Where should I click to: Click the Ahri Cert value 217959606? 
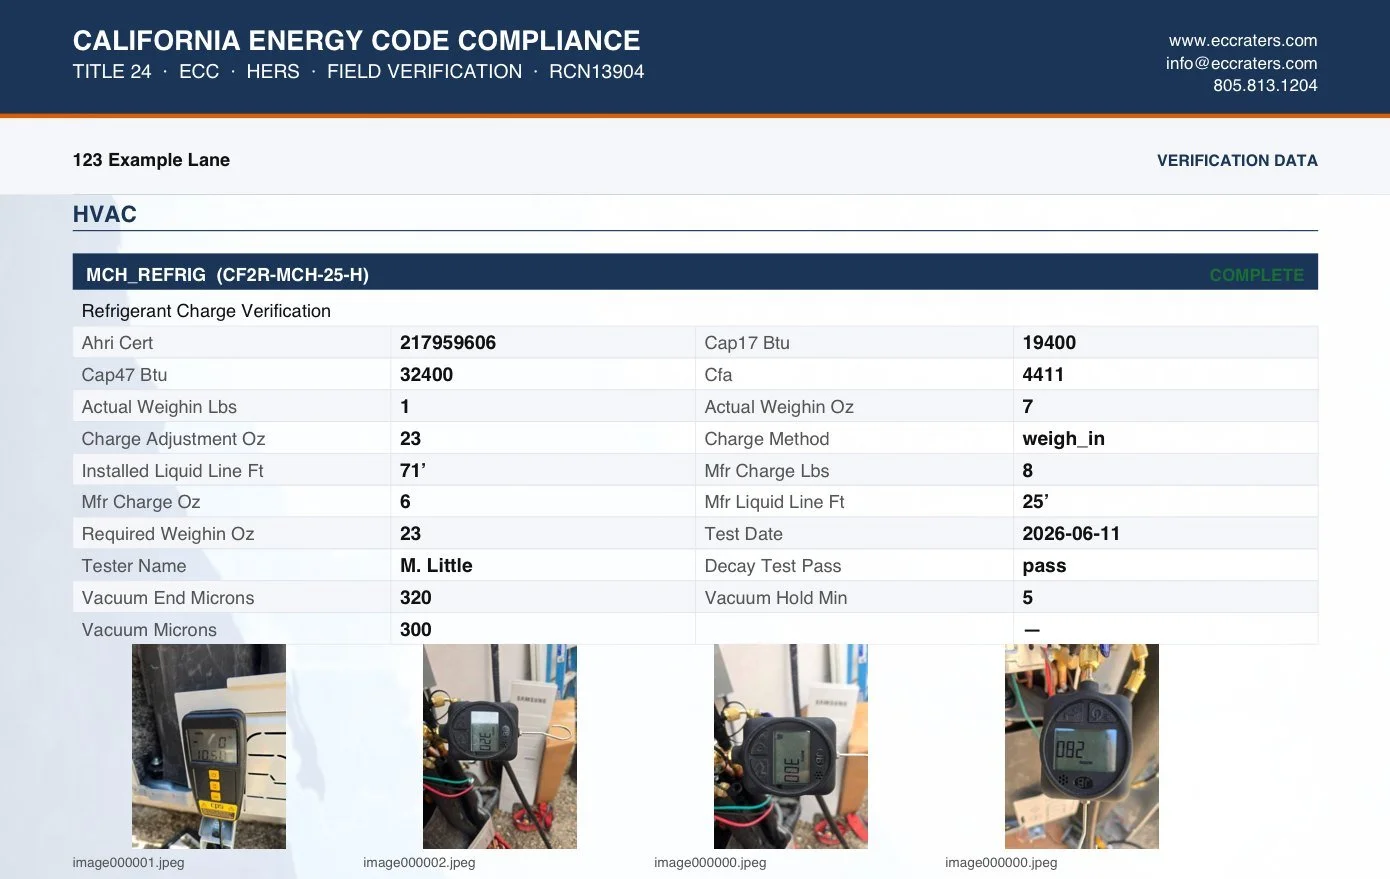click(448, 343)
